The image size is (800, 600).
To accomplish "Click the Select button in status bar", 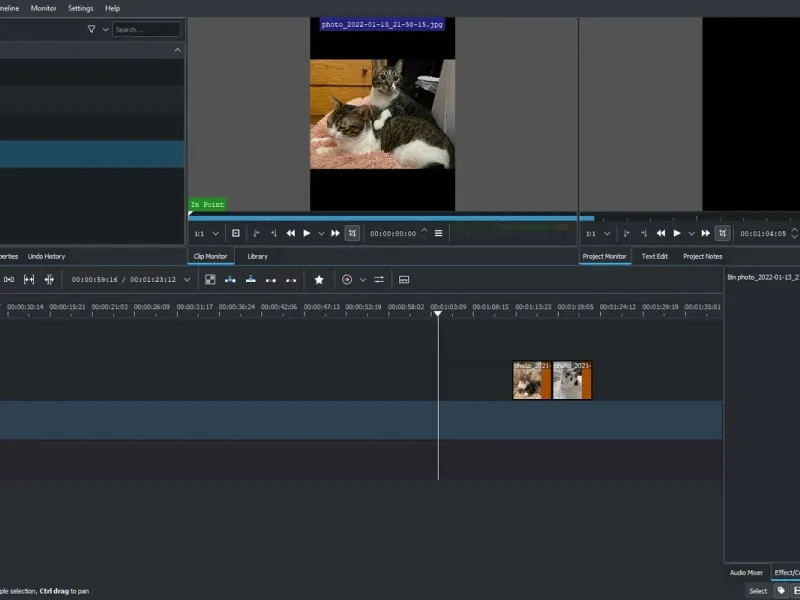I will (758, 591).
